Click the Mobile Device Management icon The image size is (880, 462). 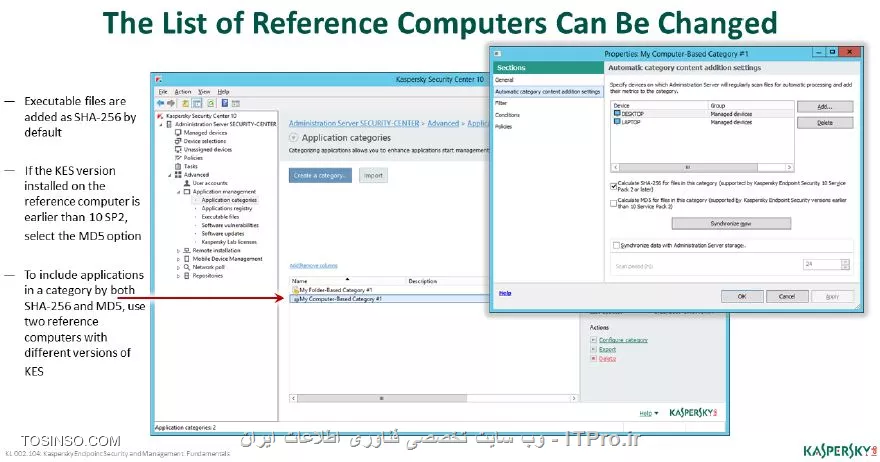[x=187, y=259]
